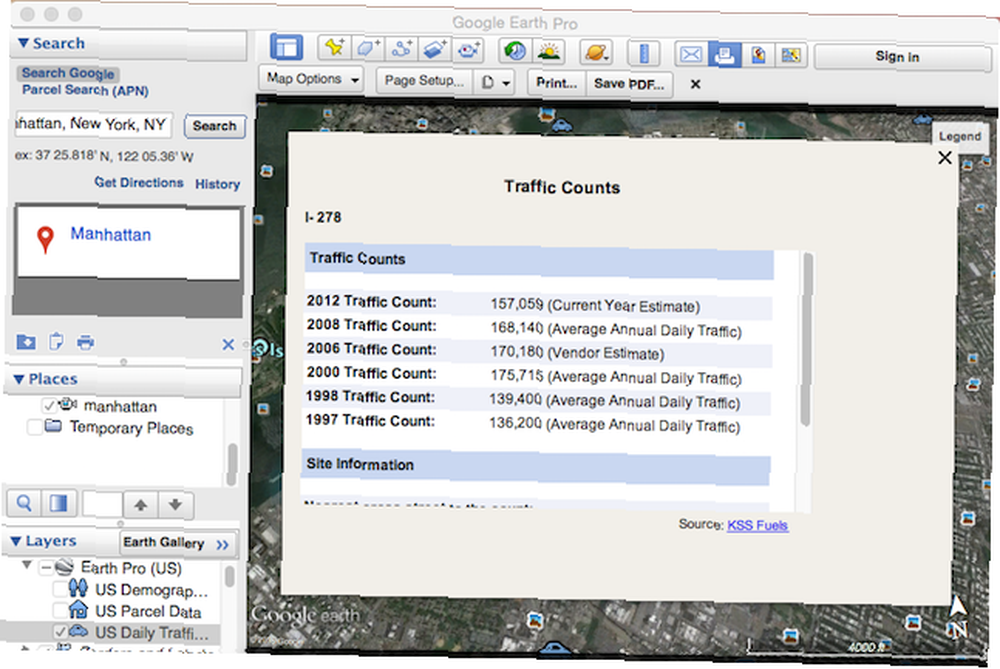1000x669 pixels.
Task: Move item up with the arrow button
Action: click(x=141, y=505)
